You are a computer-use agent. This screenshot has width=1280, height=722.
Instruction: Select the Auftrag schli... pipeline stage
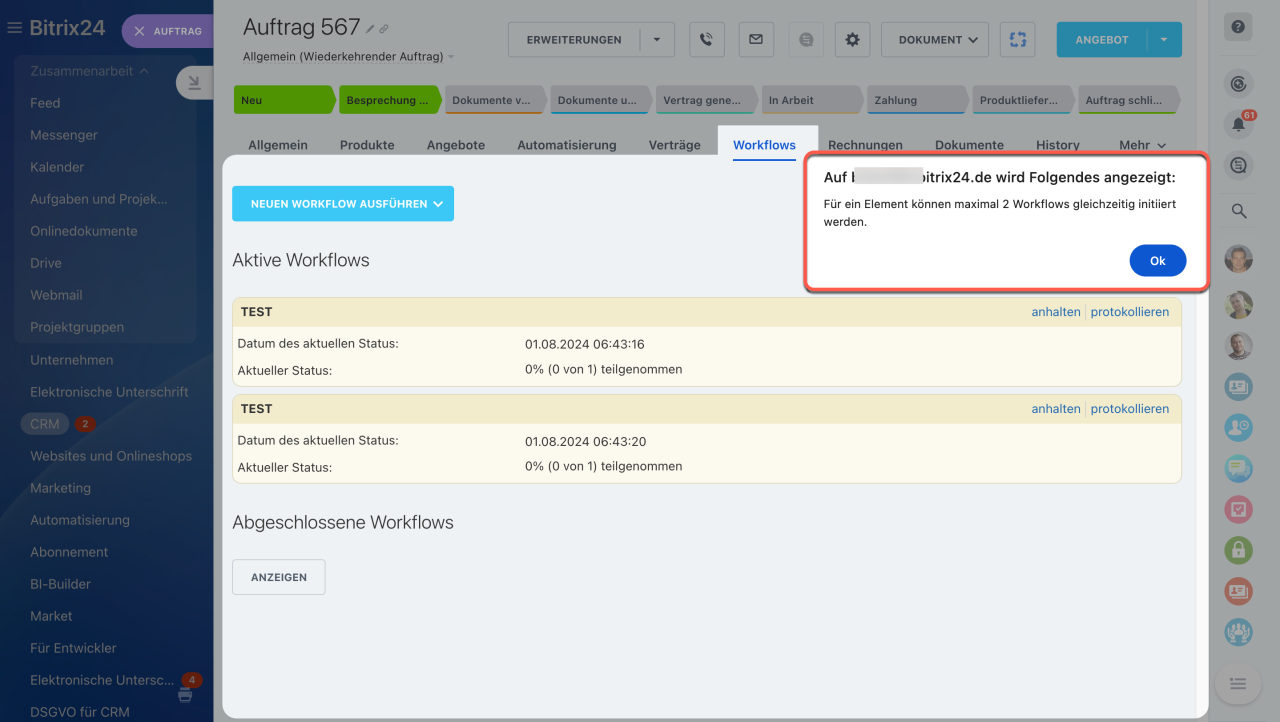1128,100
